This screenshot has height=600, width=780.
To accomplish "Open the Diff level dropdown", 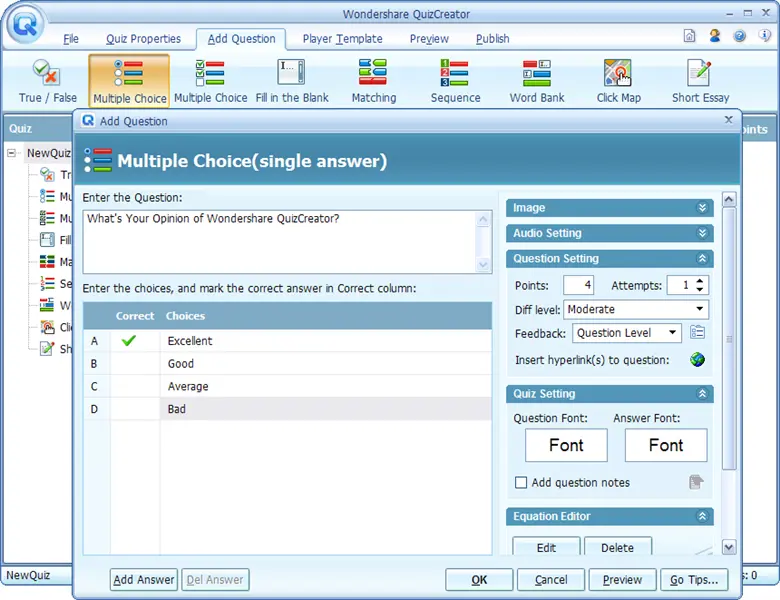I will click(700, 310).
